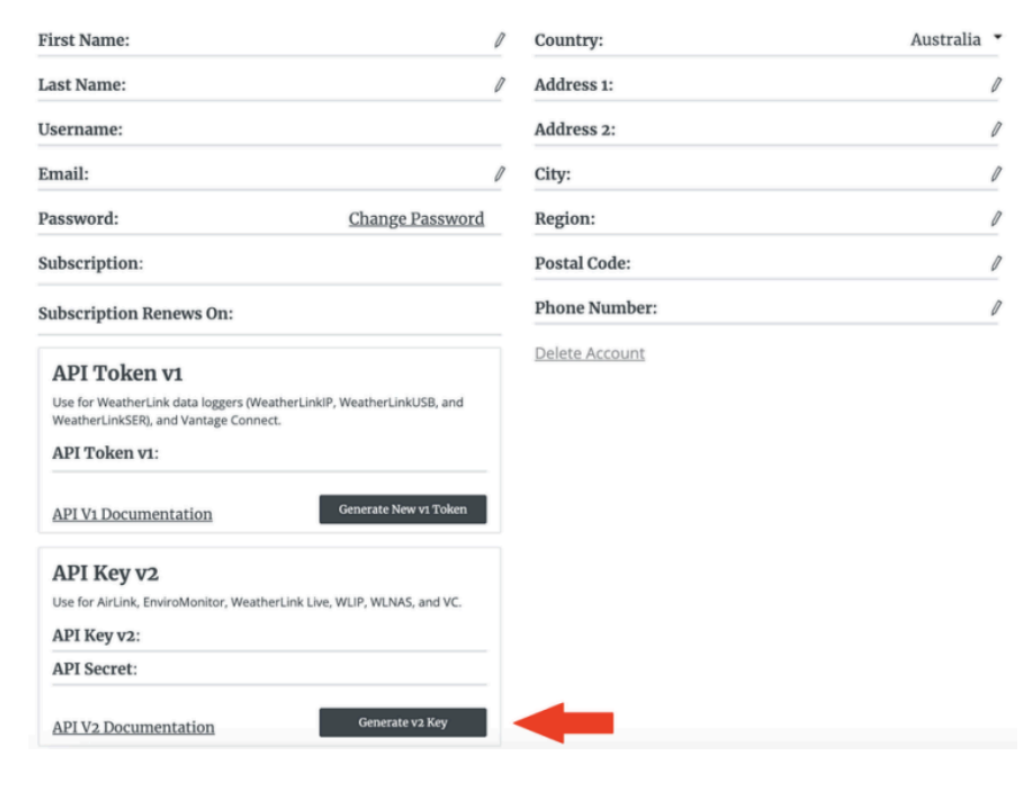Click the First Name field
This screenshot has width=1036, height=798.
click(270, 40)
